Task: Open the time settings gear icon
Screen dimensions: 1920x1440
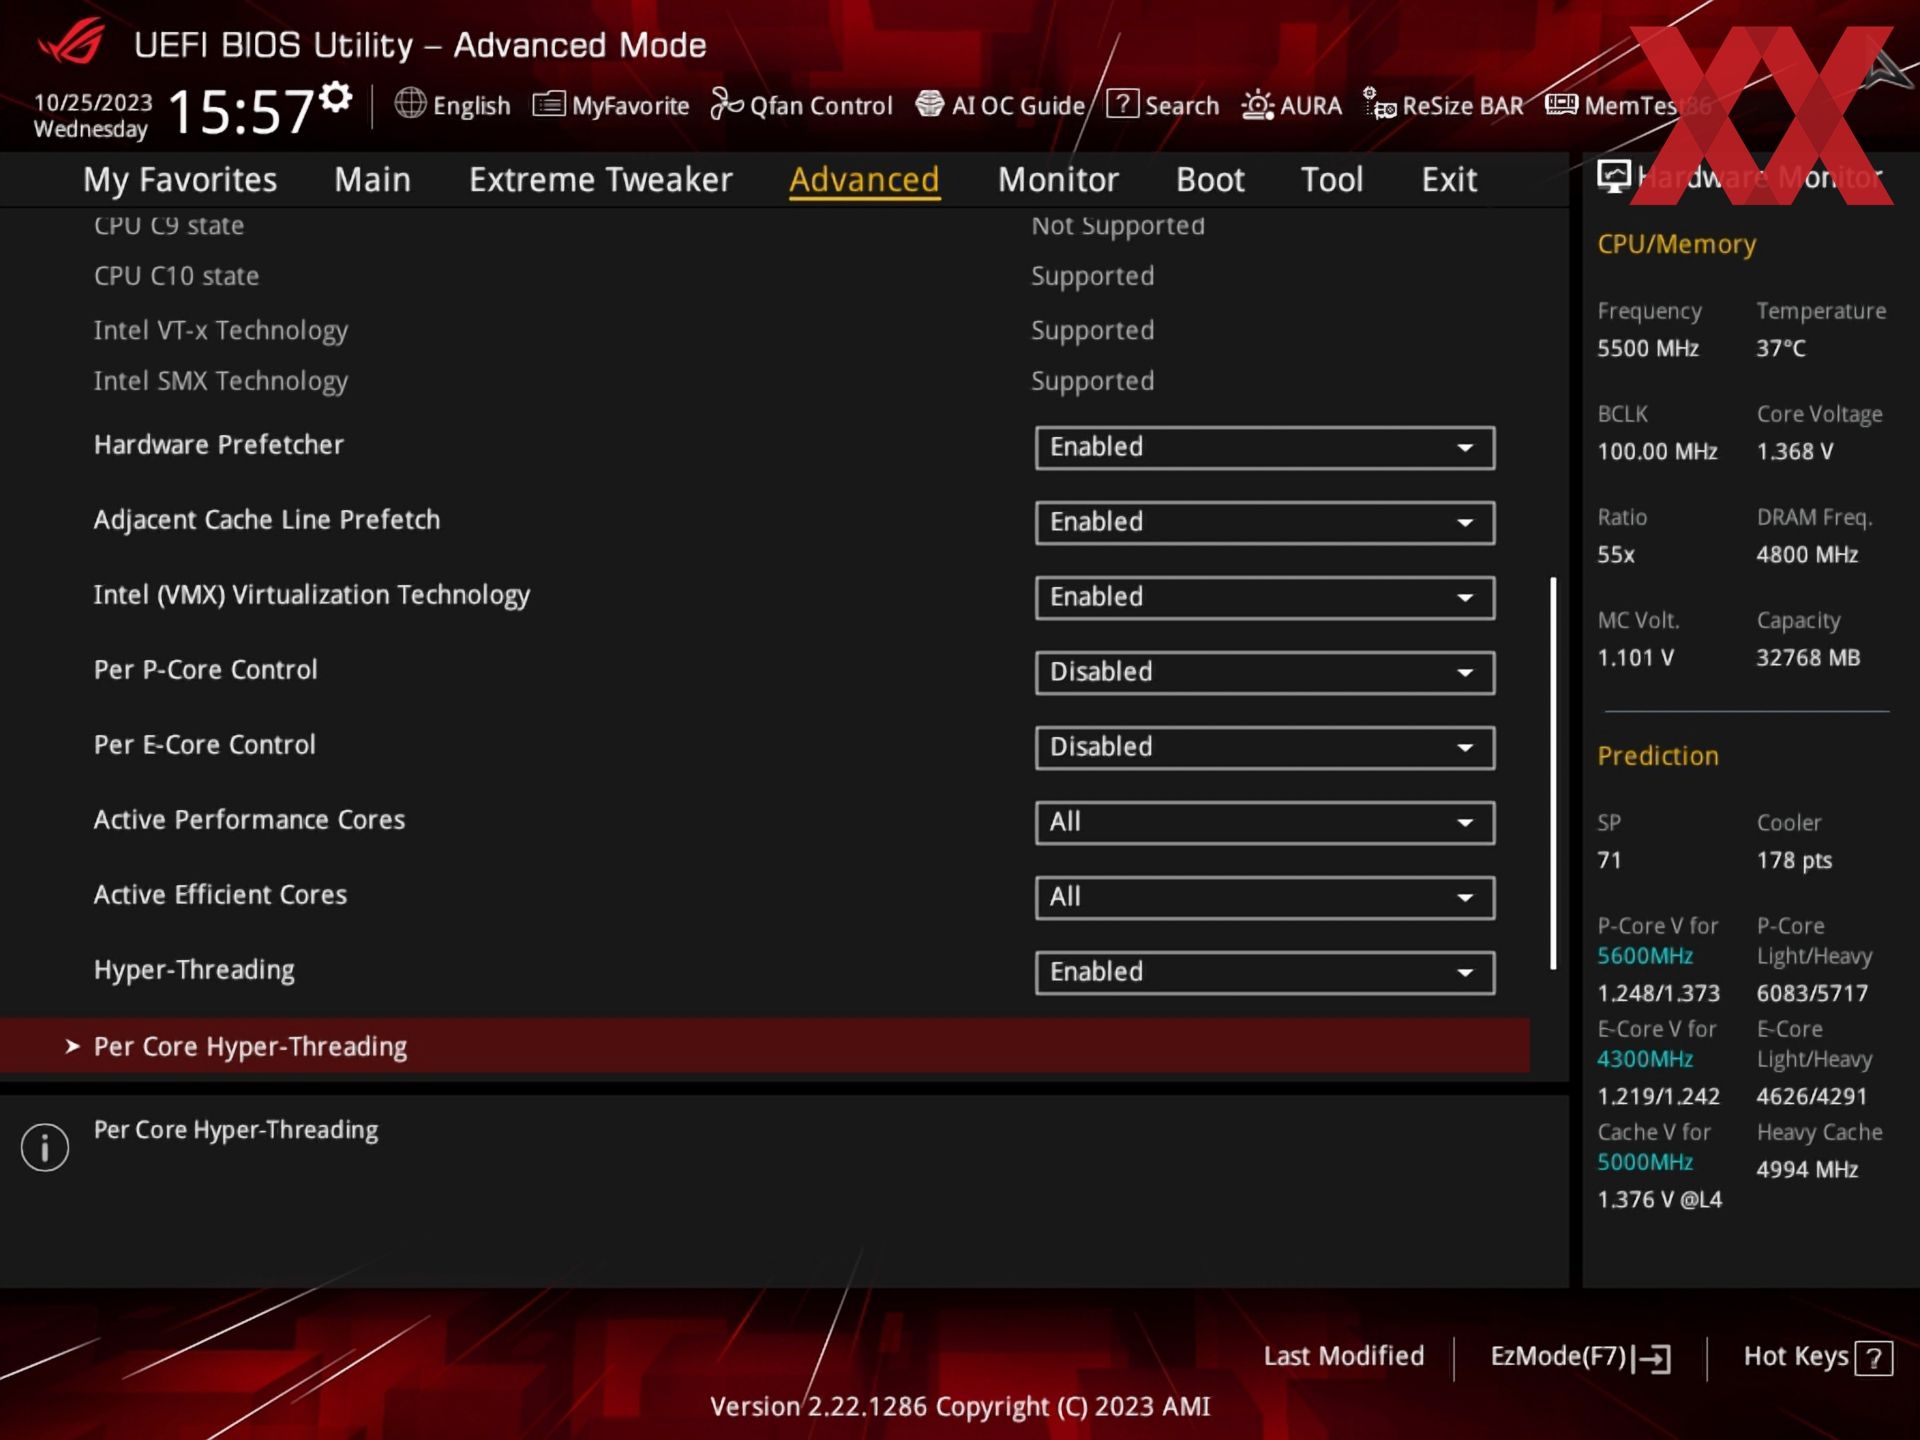Action: tap(336, 97)
